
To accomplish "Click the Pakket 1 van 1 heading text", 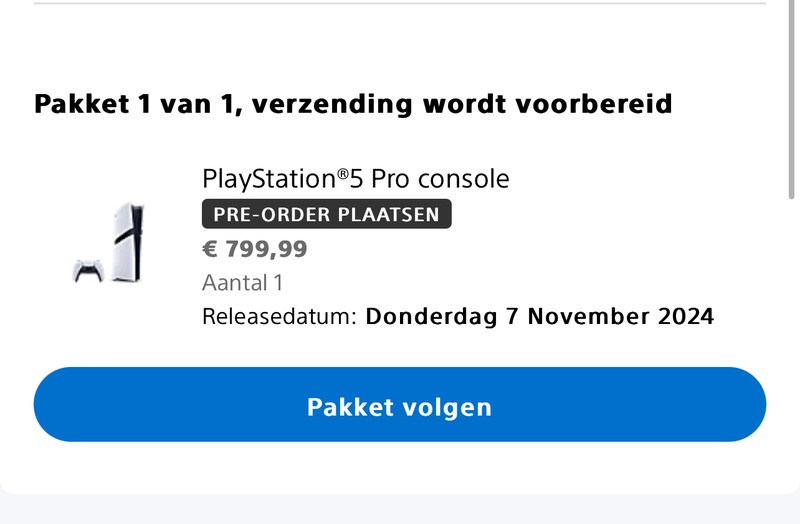I will 136,104.
